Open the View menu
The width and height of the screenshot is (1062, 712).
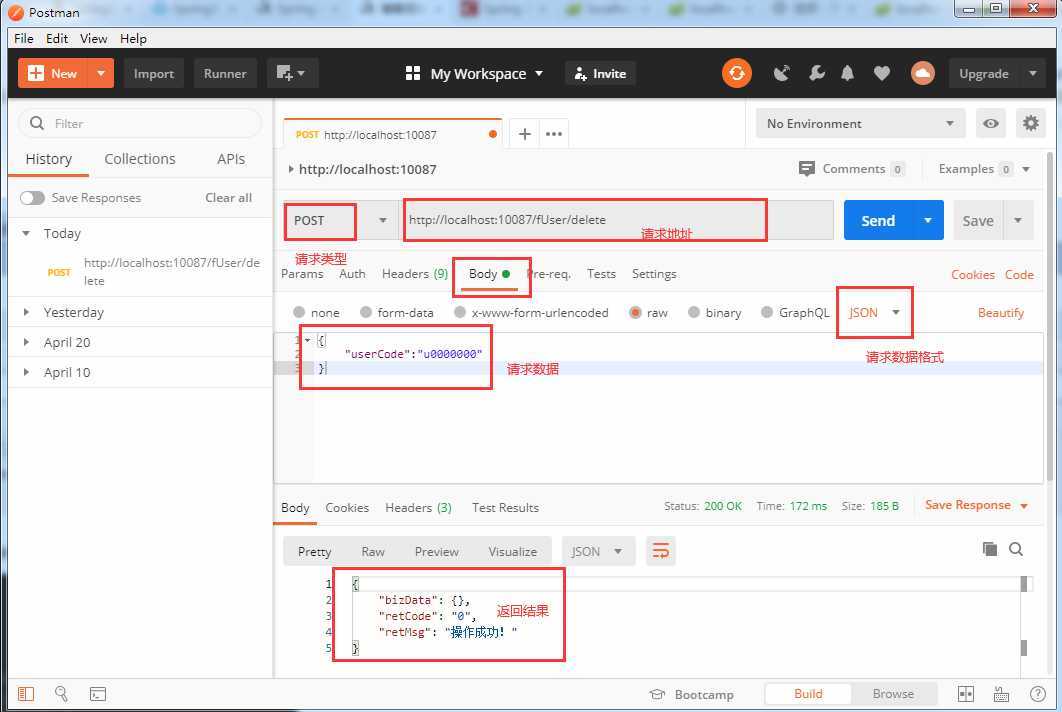93,39
